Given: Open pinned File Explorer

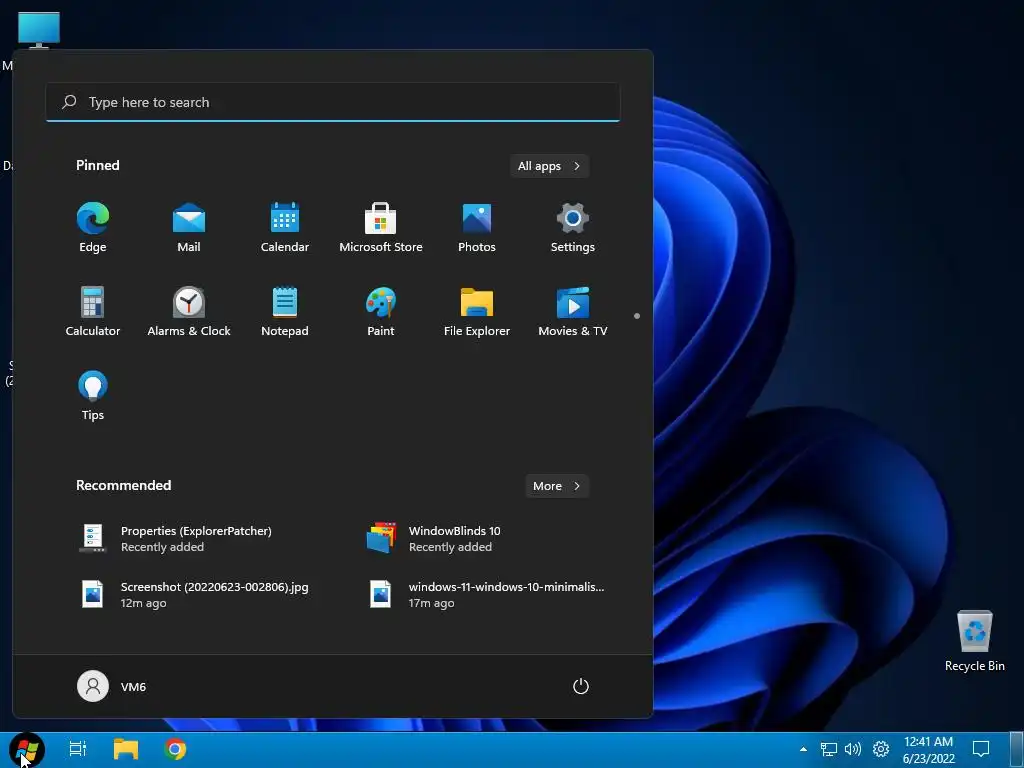Looking at the screenshot, I should pos(477,312).
